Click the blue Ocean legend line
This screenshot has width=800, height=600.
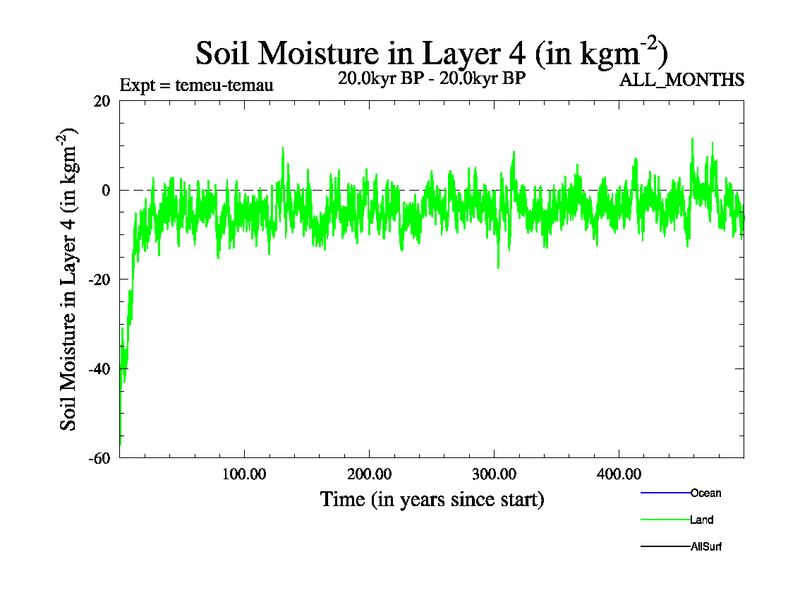click(x=664, y=492)
